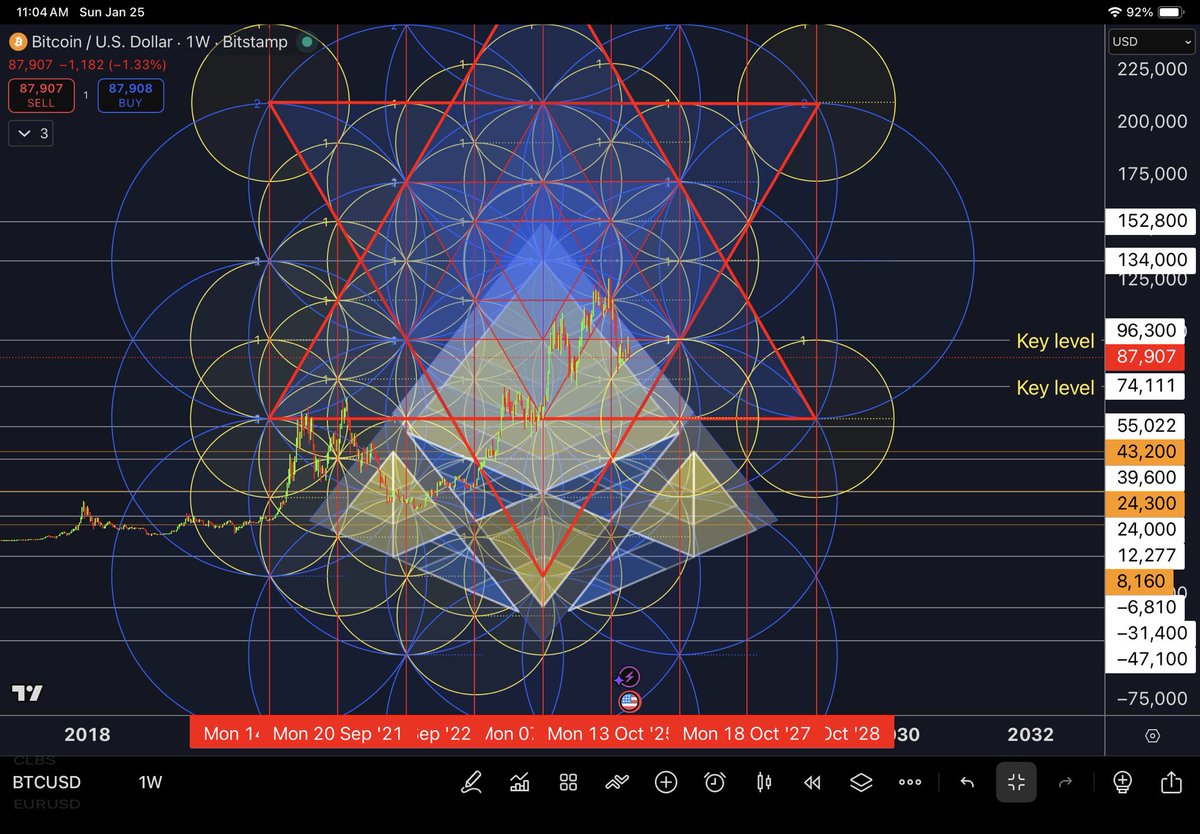Open the object tree layers icon
This screenshot has height=834, width=1200.
pos(861,782)
